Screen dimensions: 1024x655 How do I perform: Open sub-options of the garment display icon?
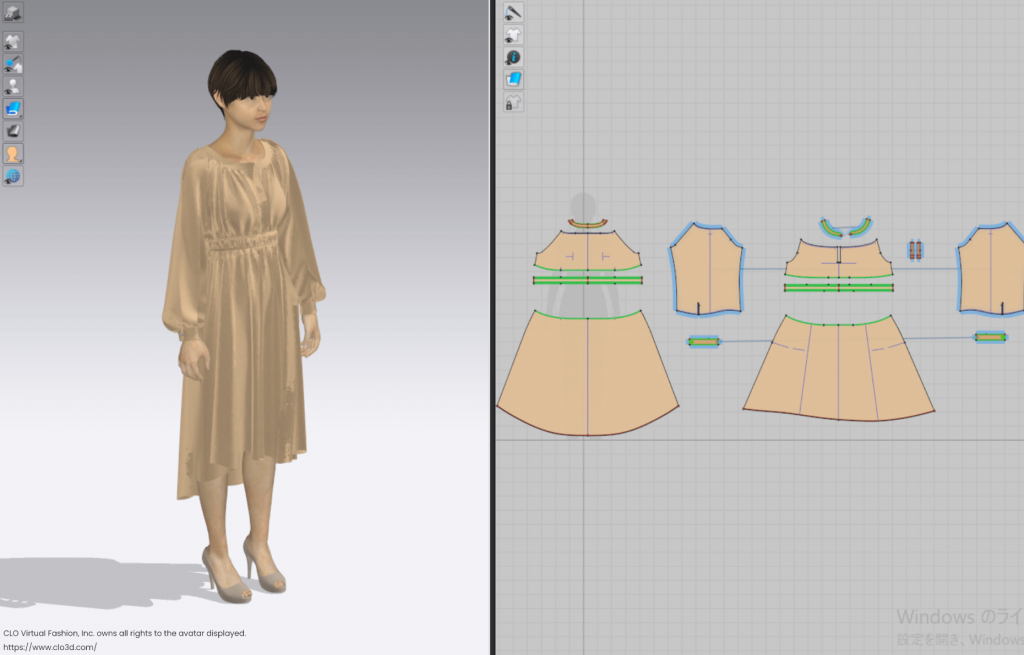[x=20, y=114]
